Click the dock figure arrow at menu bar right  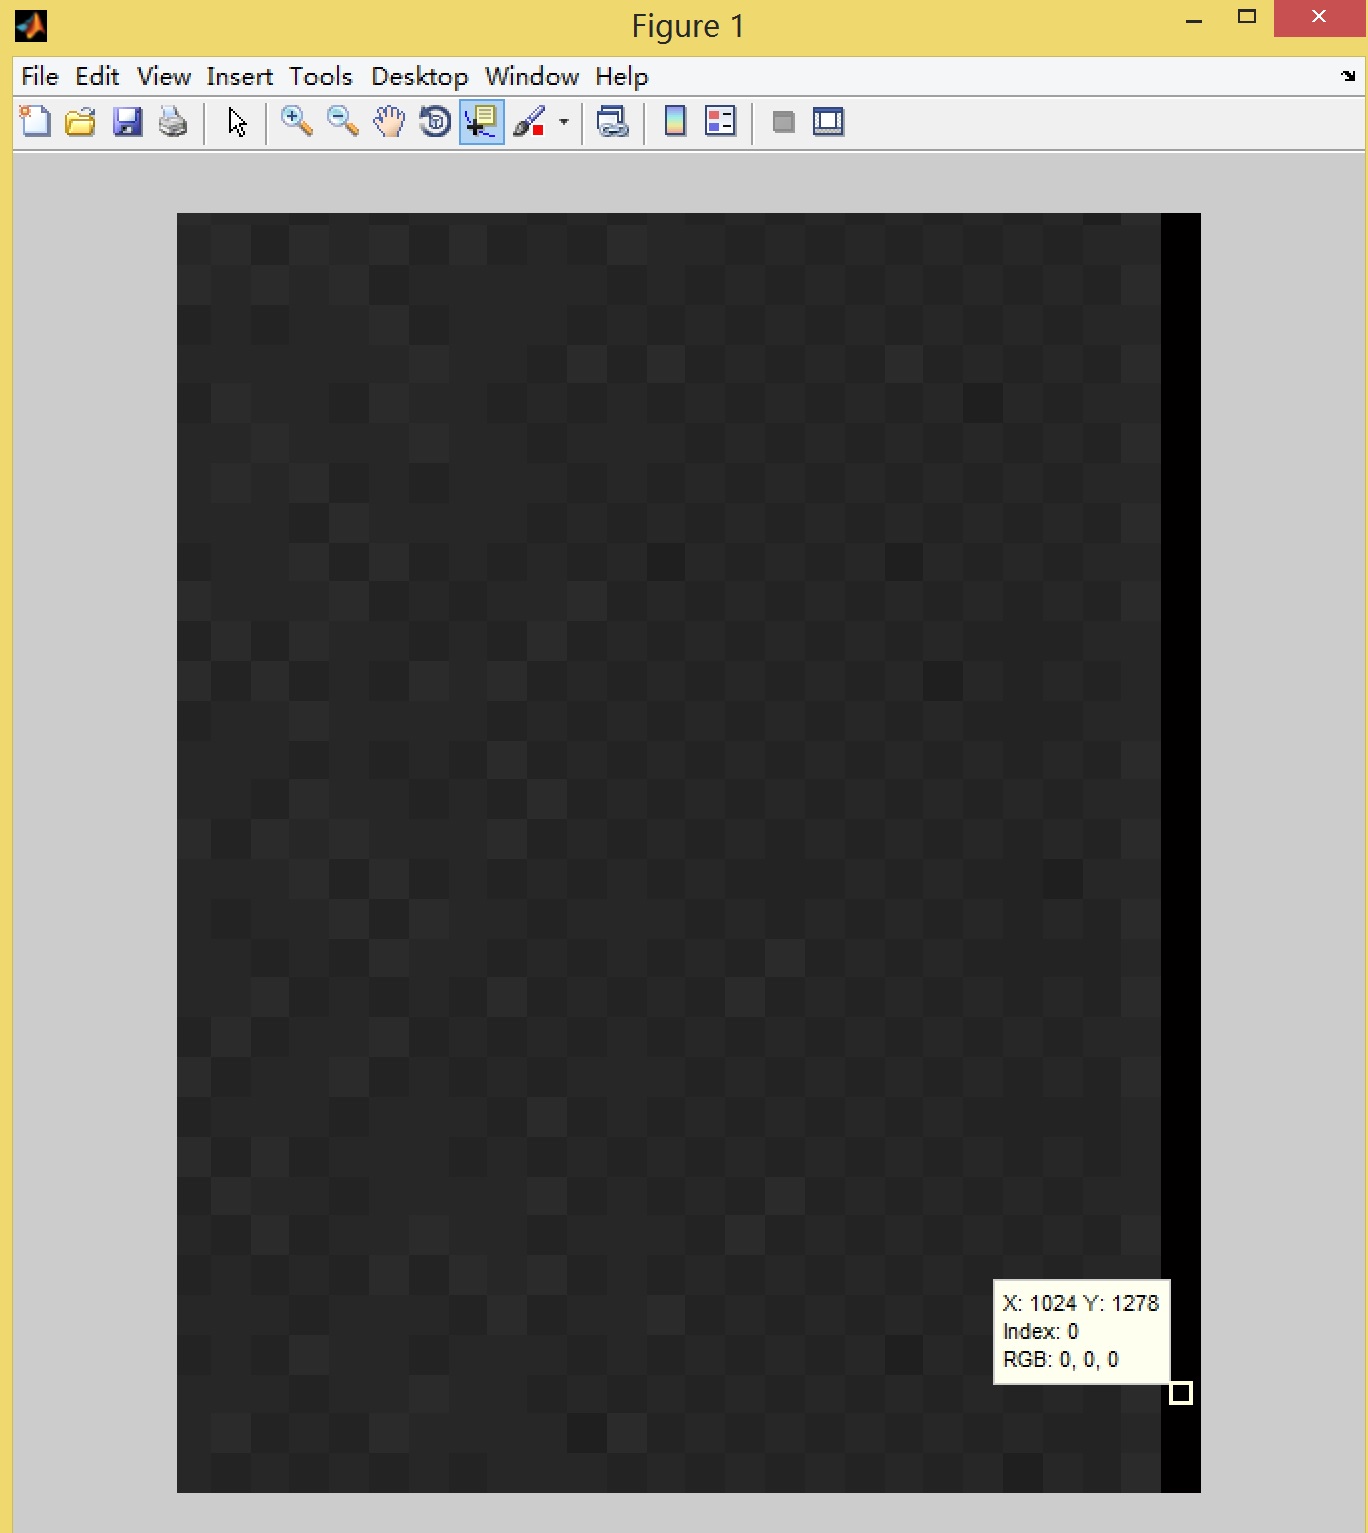(x=1348, y=76)
